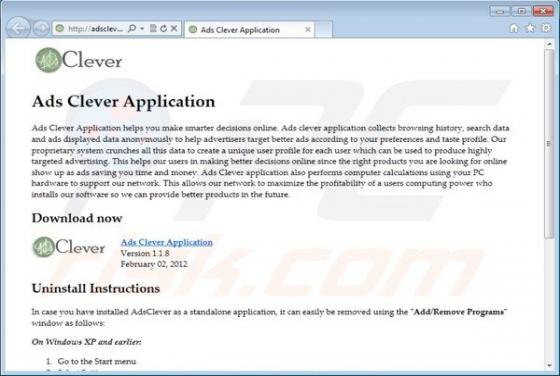Click the site favicon in address bar
This screenshot has height=376, width=560.
(60, 28)
